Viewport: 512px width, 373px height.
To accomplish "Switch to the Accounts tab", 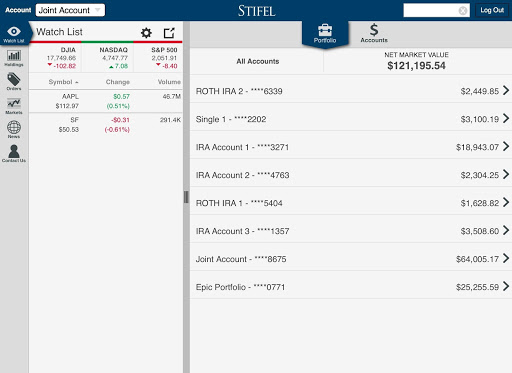I will 374,33.
